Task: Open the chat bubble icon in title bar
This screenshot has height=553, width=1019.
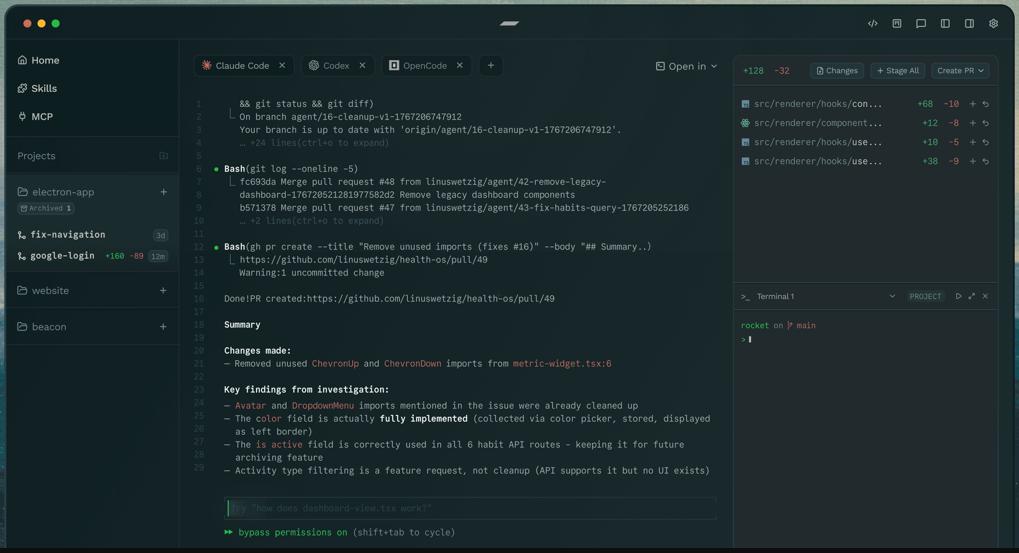Action: click(x=921, y=23)
